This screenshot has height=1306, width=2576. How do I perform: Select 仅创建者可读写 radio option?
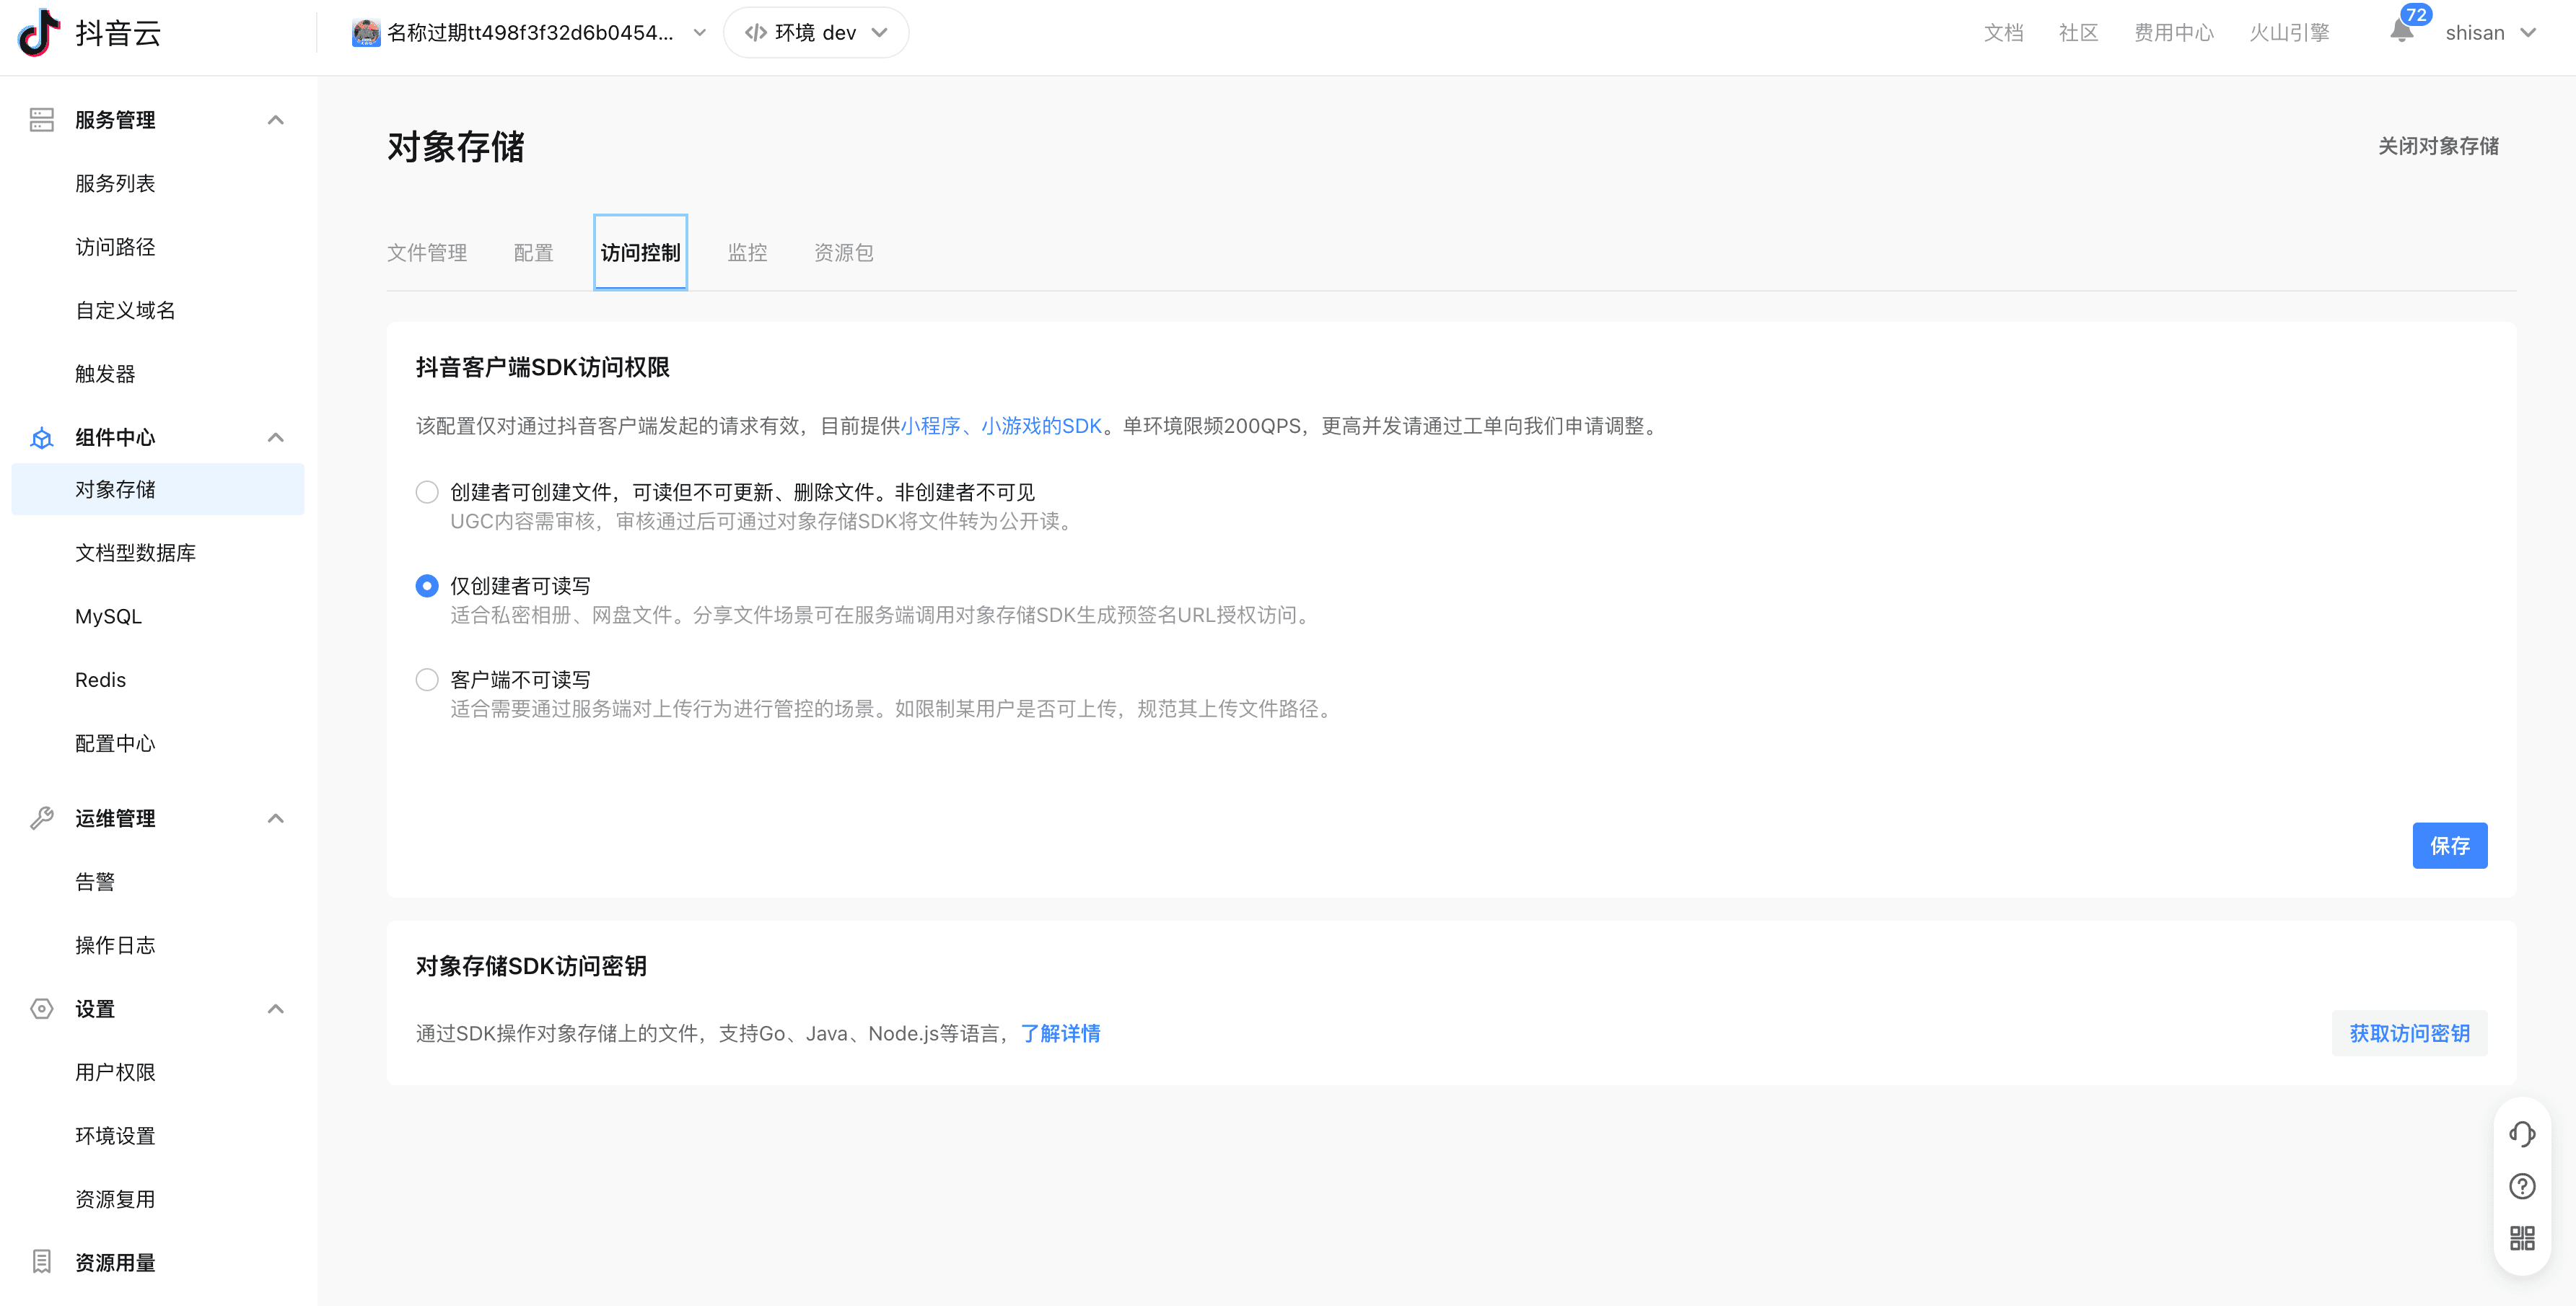(427, 586)
